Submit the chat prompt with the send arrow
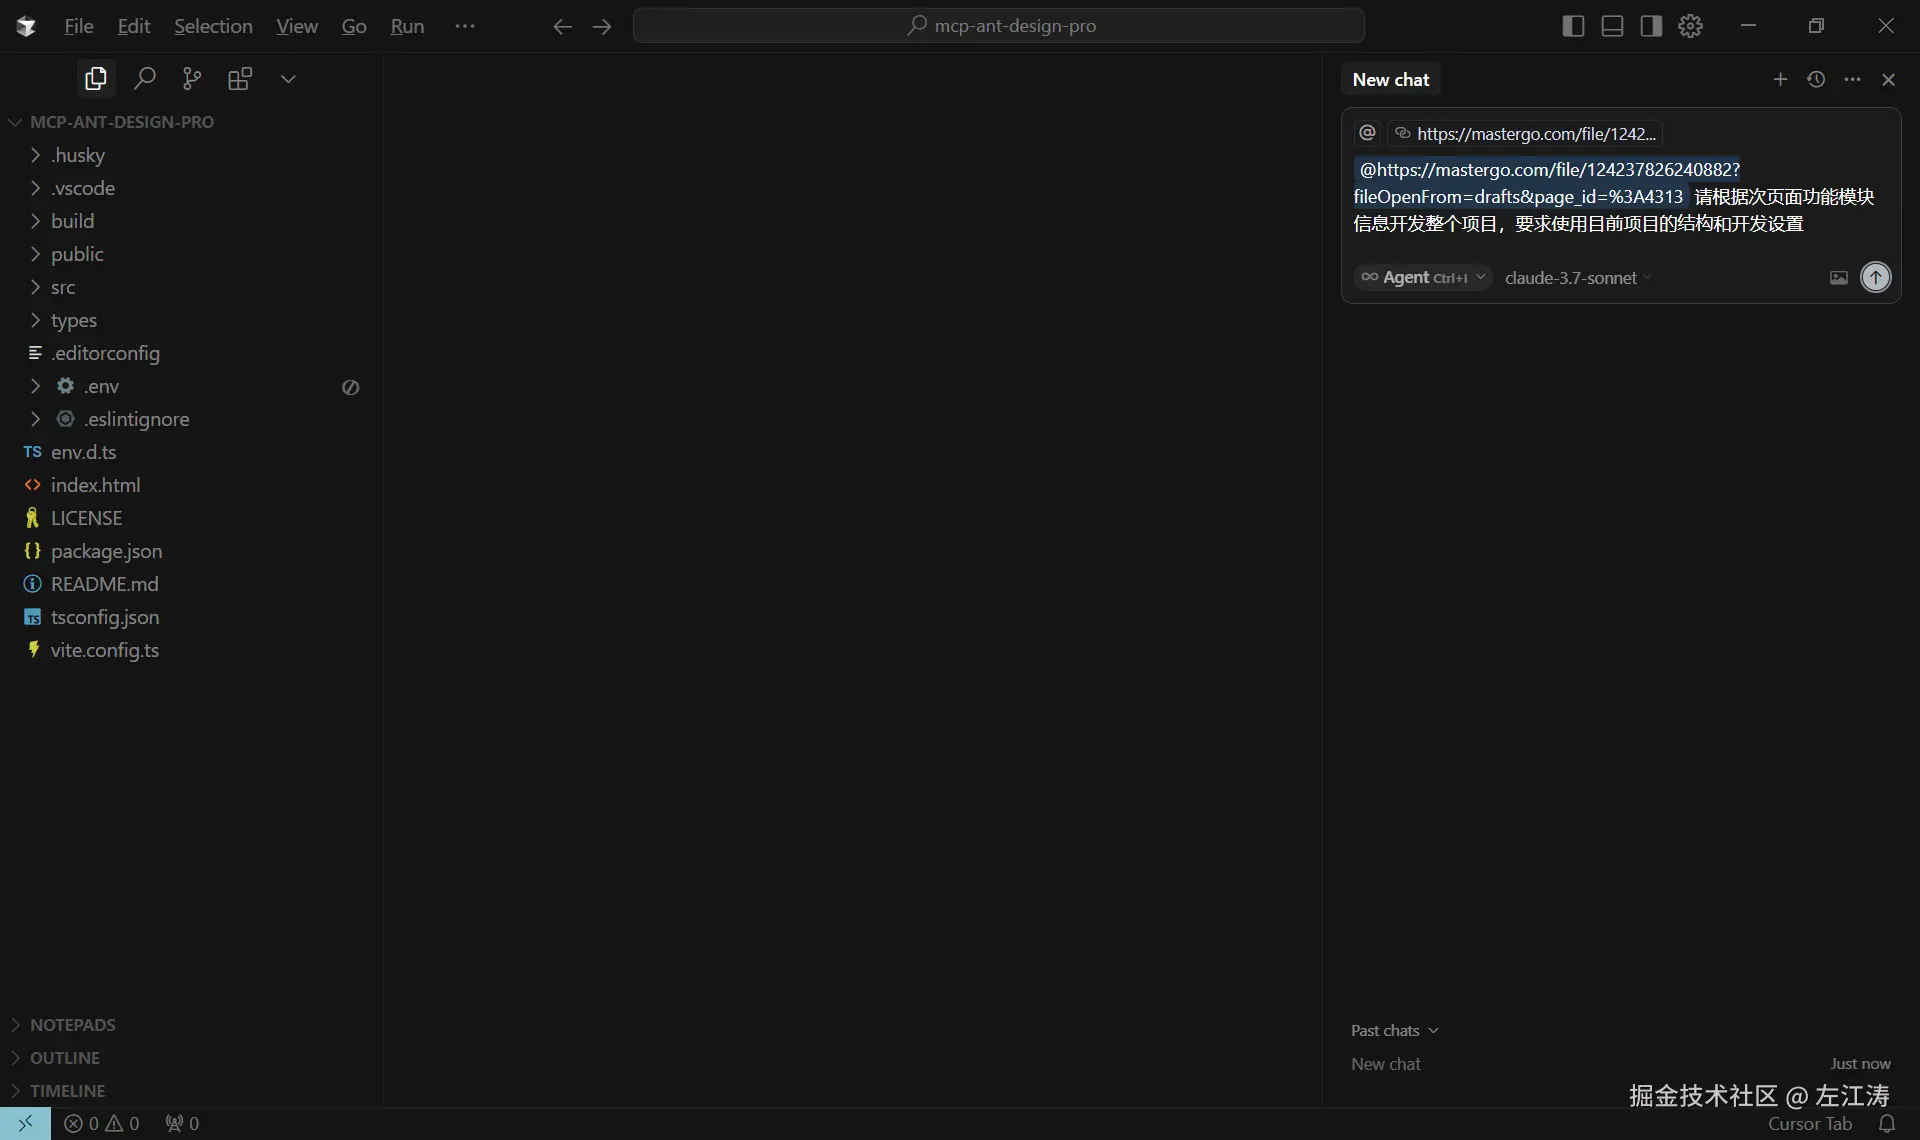Image resolution: width=1920 pixels, height=1140 pixels. [1876, 278]
